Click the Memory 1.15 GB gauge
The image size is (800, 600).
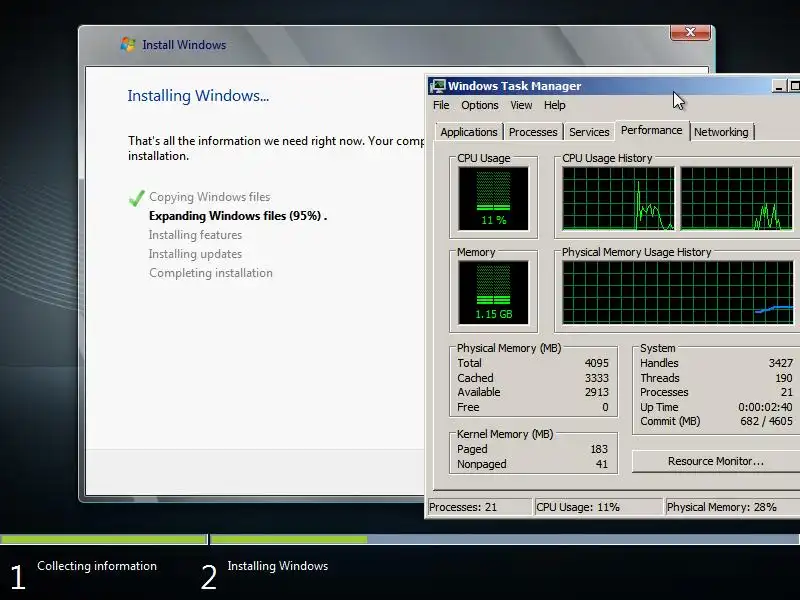tap(493, 292)
